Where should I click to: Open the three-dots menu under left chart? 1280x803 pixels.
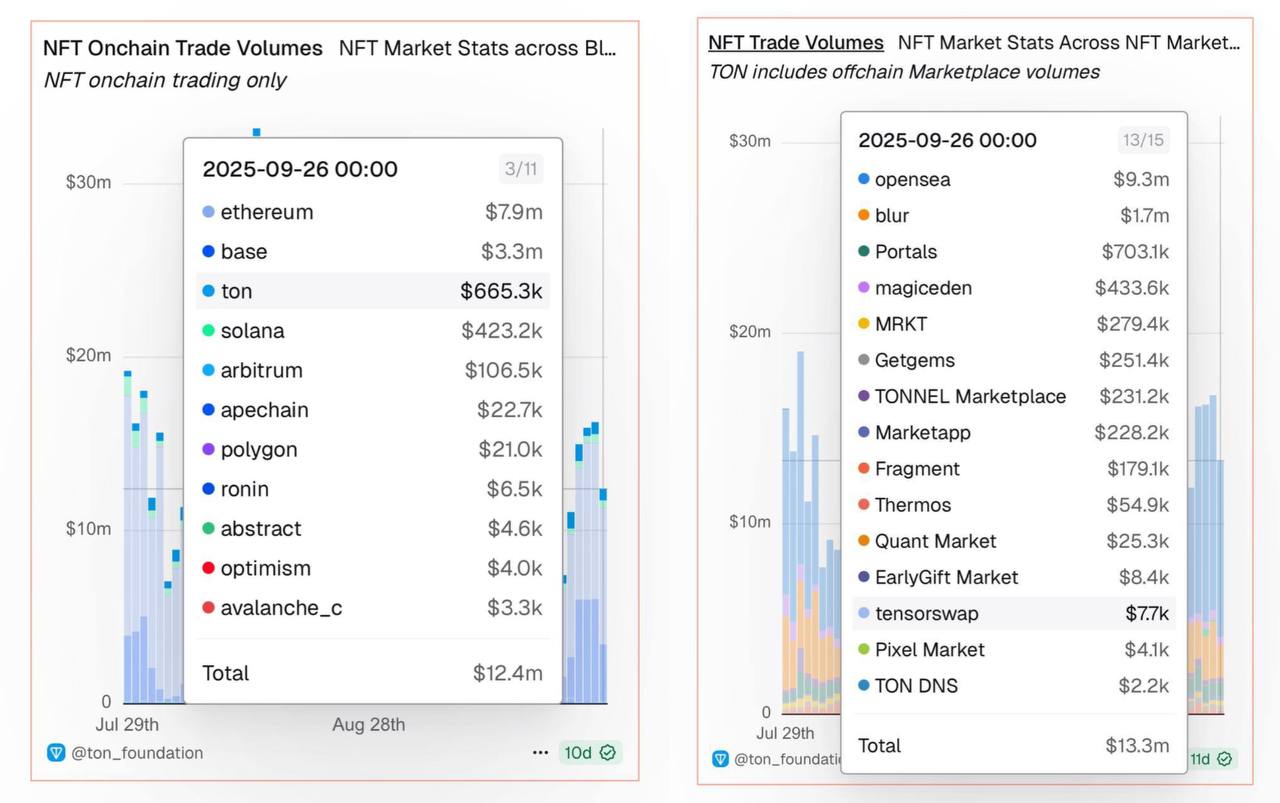(x=540, y=752)
